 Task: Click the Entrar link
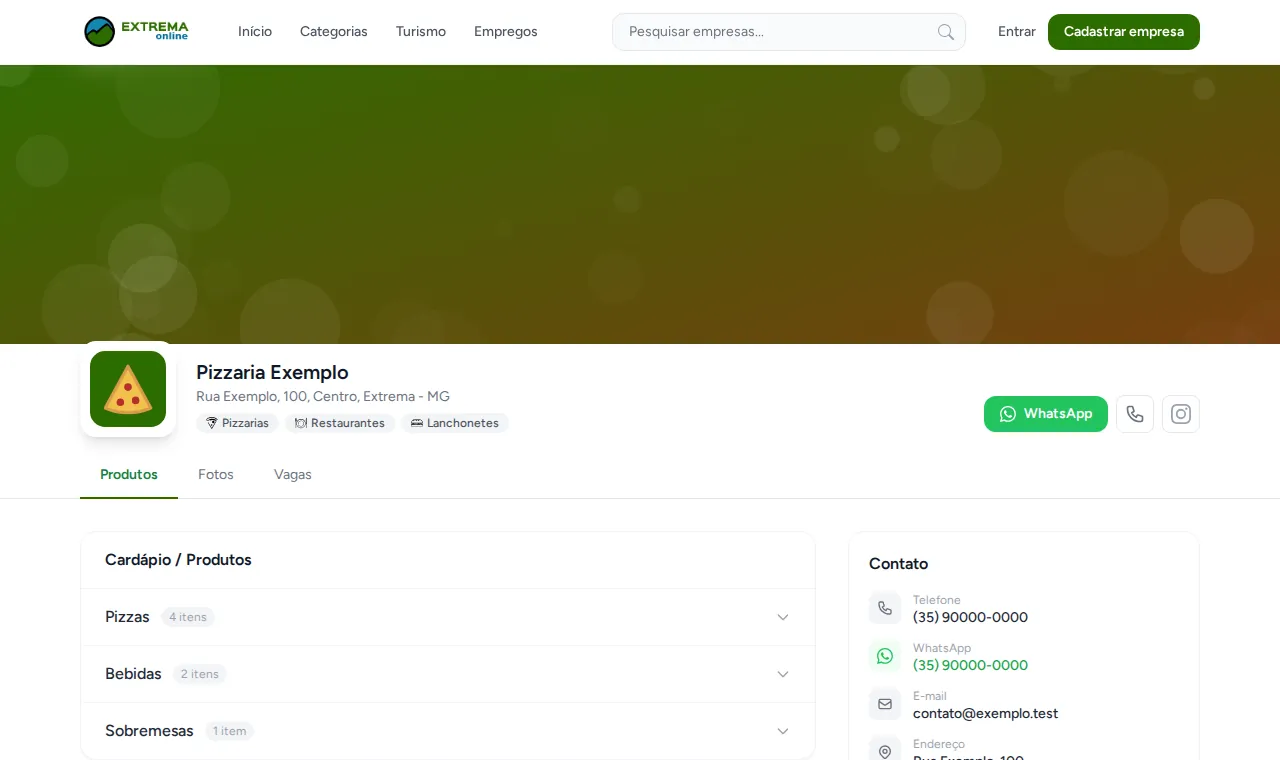[x=1017, y=32]
